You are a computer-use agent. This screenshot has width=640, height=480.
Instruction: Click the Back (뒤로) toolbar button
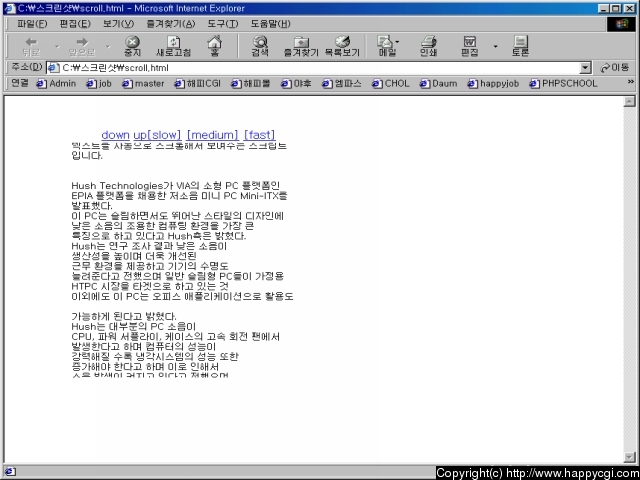31,46
